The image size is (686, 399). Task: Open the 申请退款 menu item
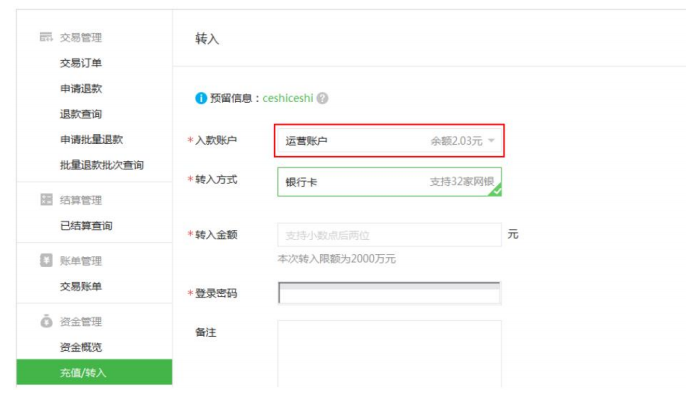coord(81,88)
